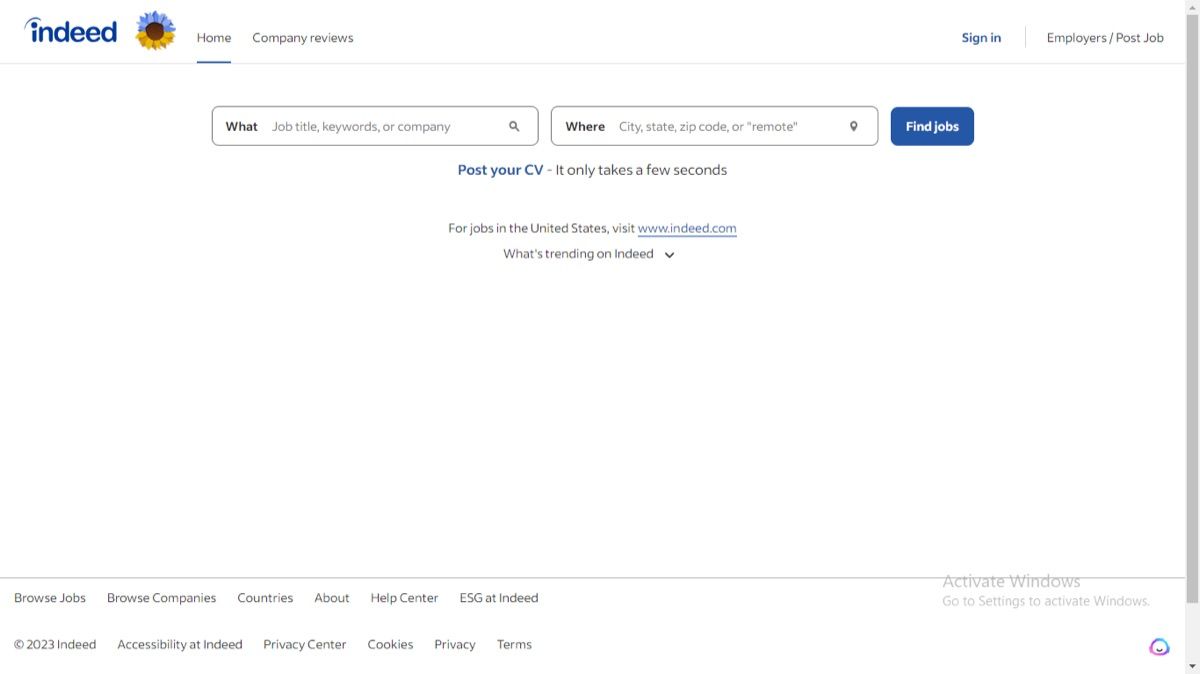This screenshot has height=674, width=1200.
Task: Click the magnifier icon in What field
Action: point(514,126)
